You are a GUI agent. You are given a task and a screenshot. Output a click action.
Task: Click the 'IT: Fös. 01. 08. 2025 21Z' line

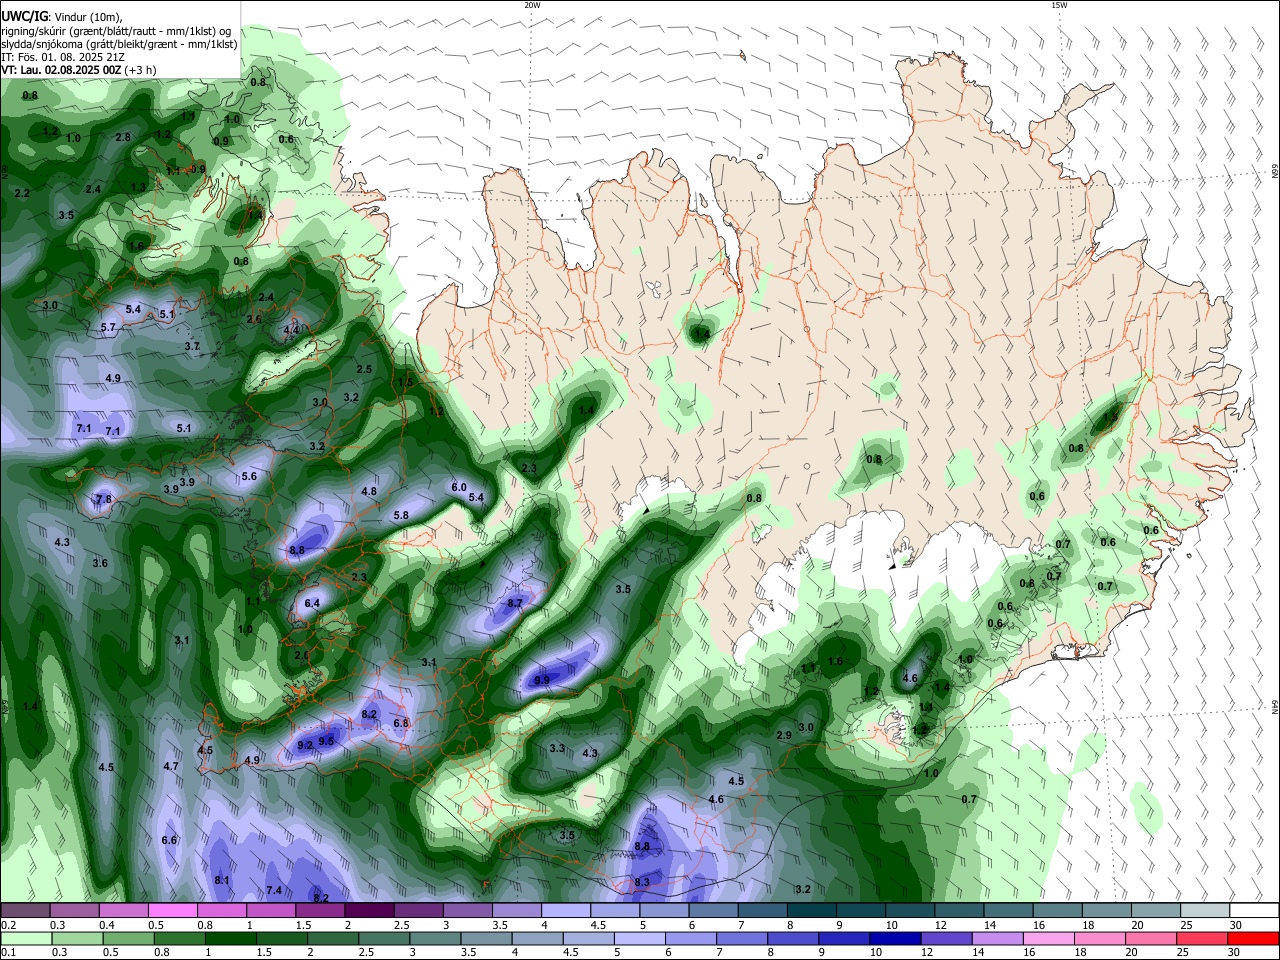pyautogui.click(x=62, y=57)
